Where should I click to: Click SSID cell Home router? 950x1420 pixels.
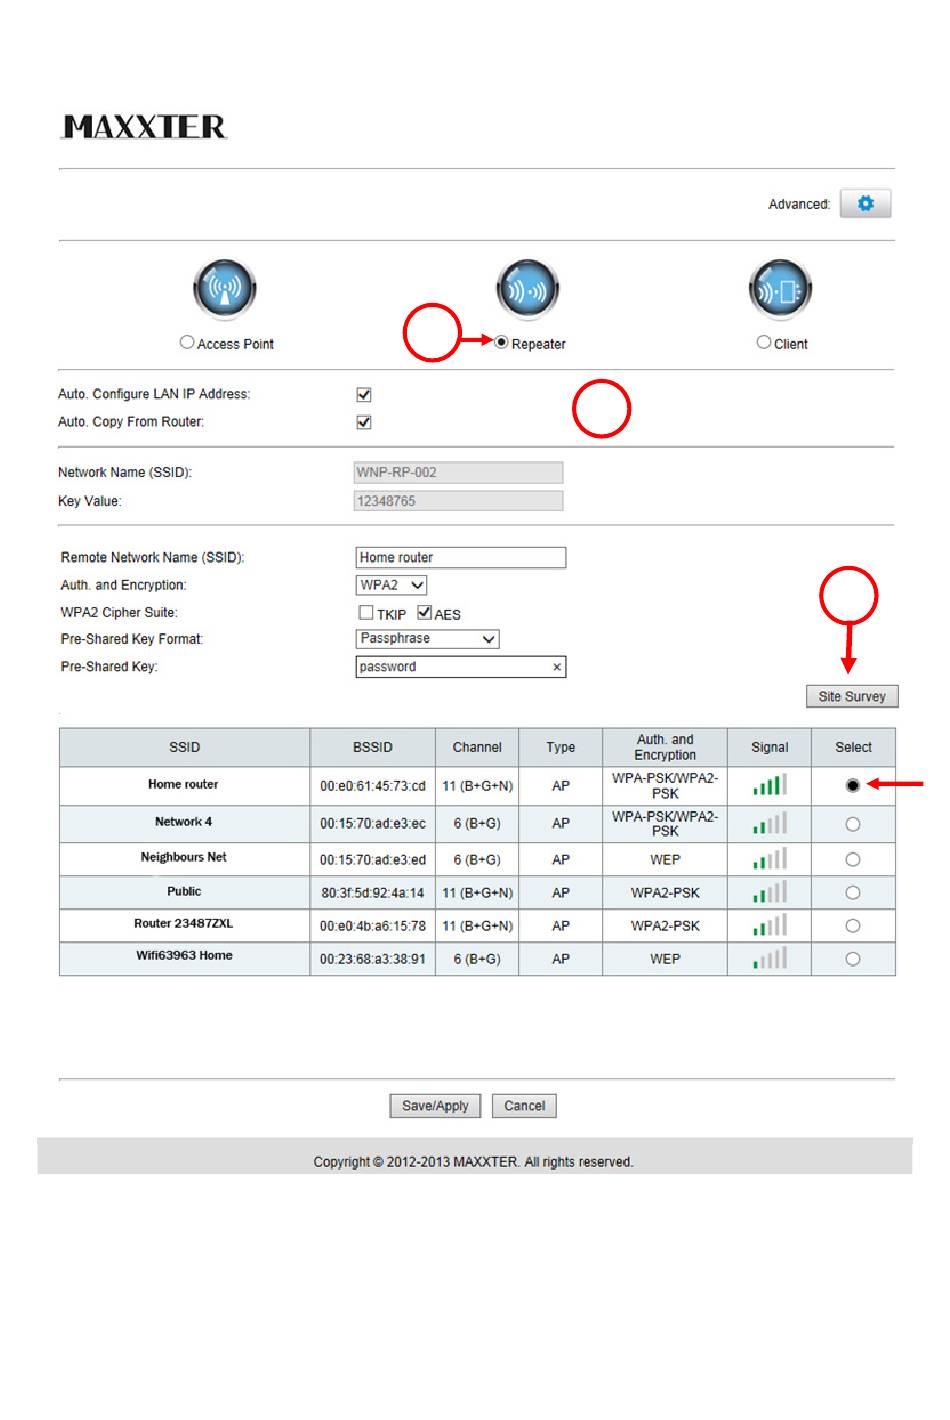click(x=183, y=784)
